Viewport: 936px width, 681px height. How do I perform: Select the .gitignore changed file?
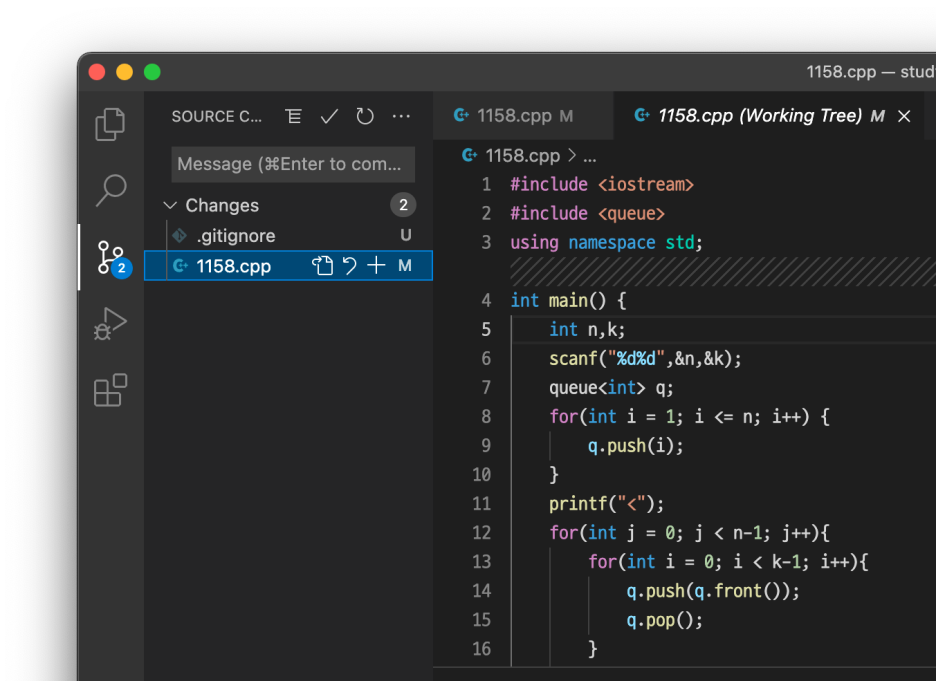[x=288, y=236]
